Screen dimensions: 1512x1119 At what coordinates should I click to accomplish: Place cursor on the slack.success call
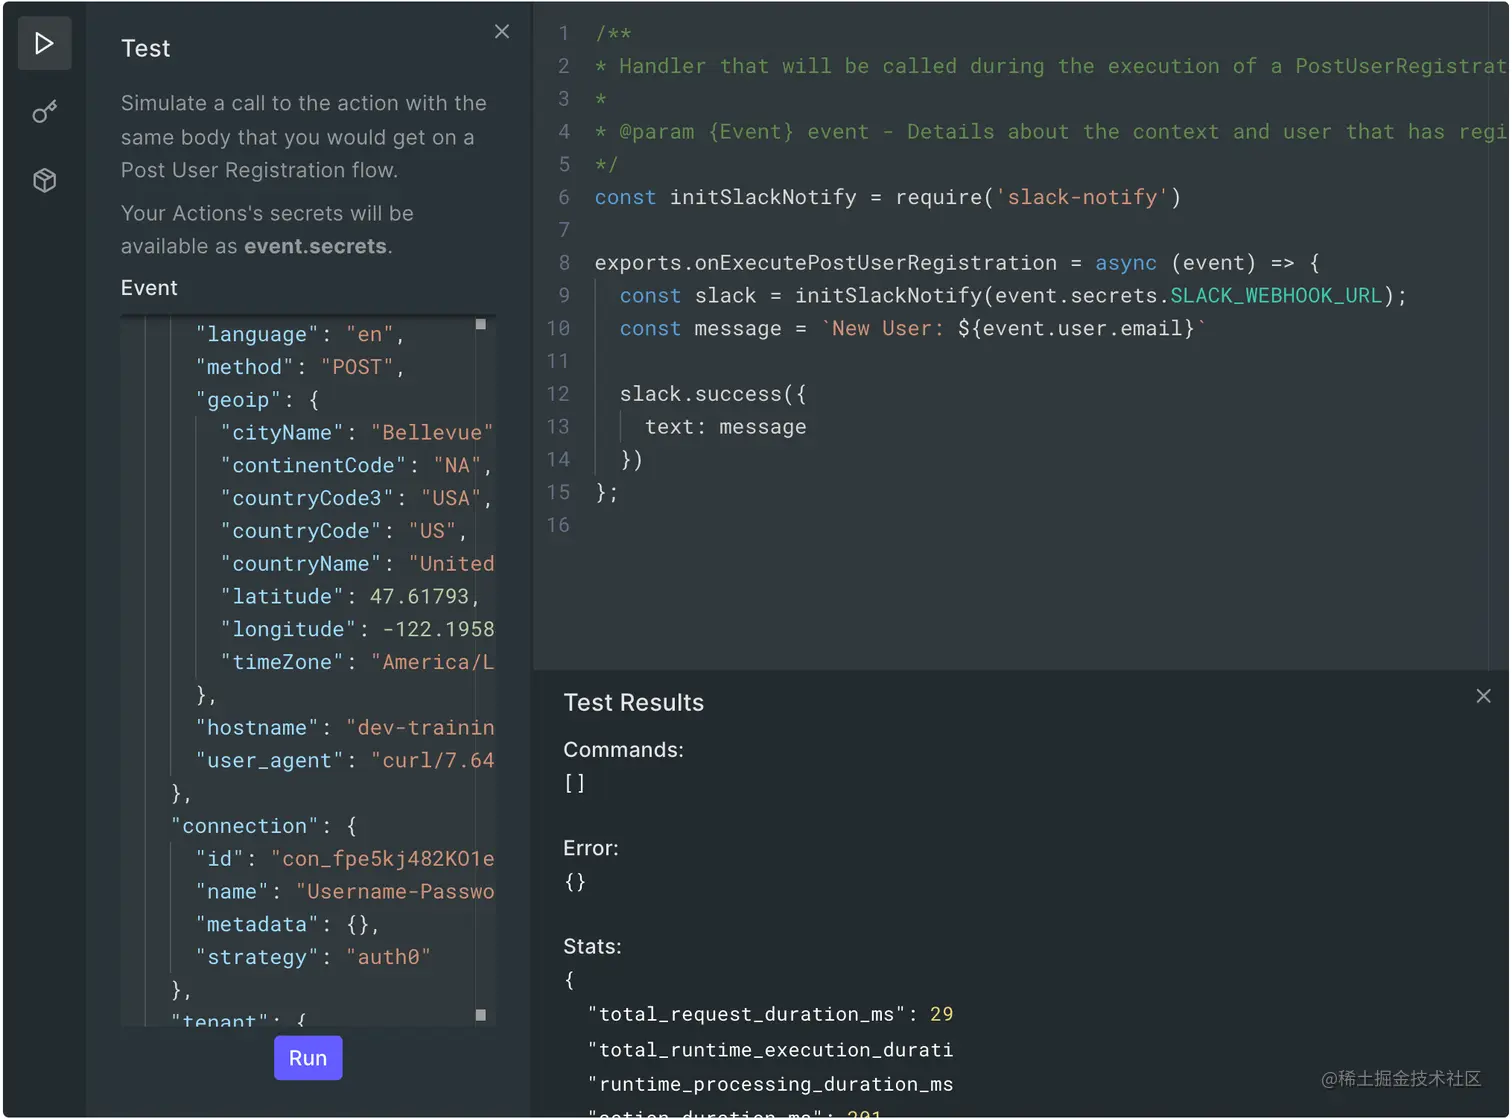(x=711, y=393)
